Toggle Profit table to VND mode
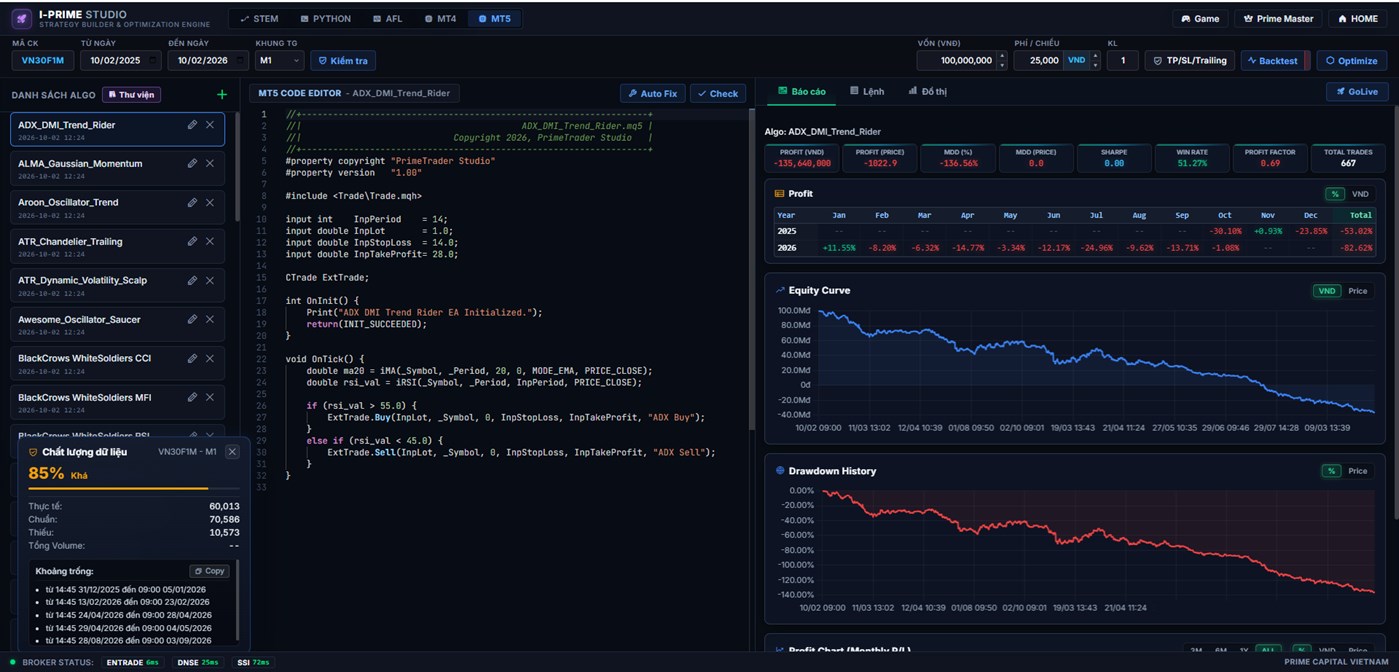Image resolution: width=1399 pixels, height=672 pixels. click(x=1360, y=194)
